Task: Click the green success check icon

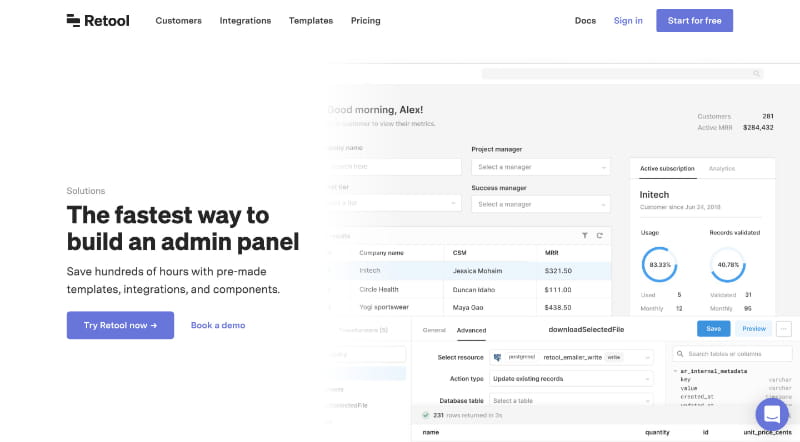Action: coord(426,415)
